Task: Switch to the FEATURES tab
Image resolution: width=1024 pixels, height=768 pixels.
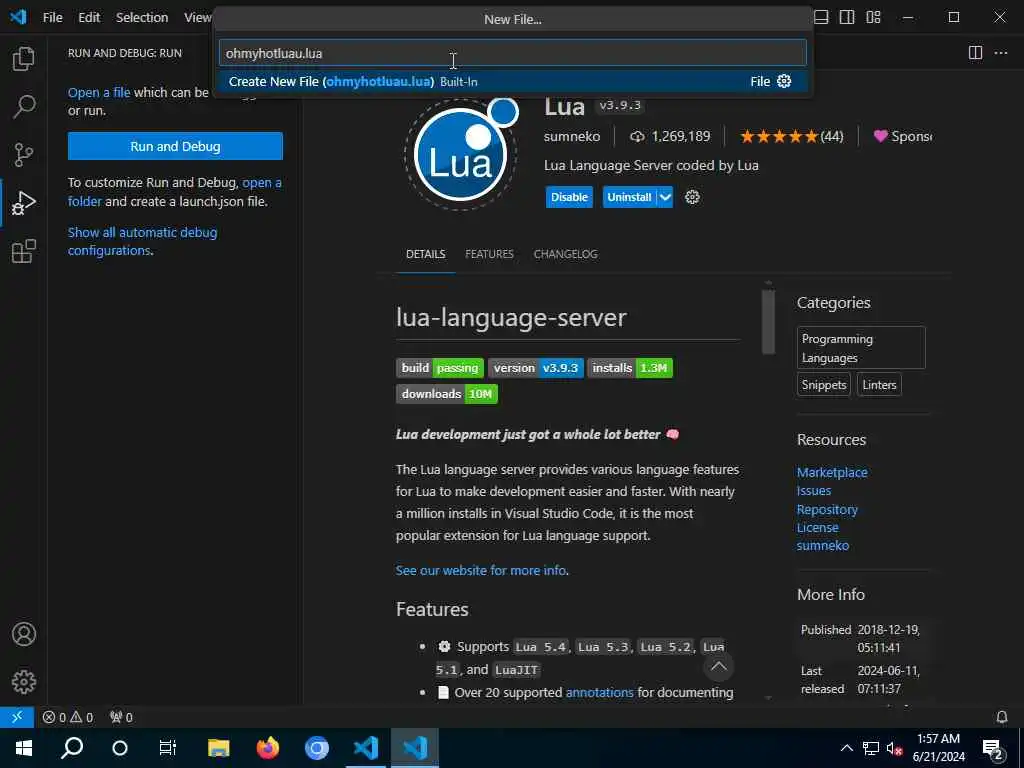Action: 489,254
